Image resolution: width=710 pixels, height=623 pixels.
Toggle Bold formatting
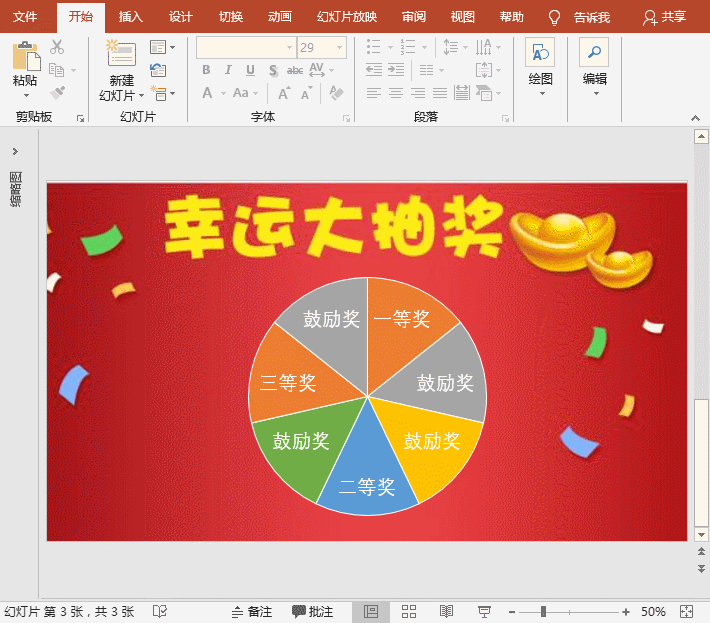click(206, 70)
